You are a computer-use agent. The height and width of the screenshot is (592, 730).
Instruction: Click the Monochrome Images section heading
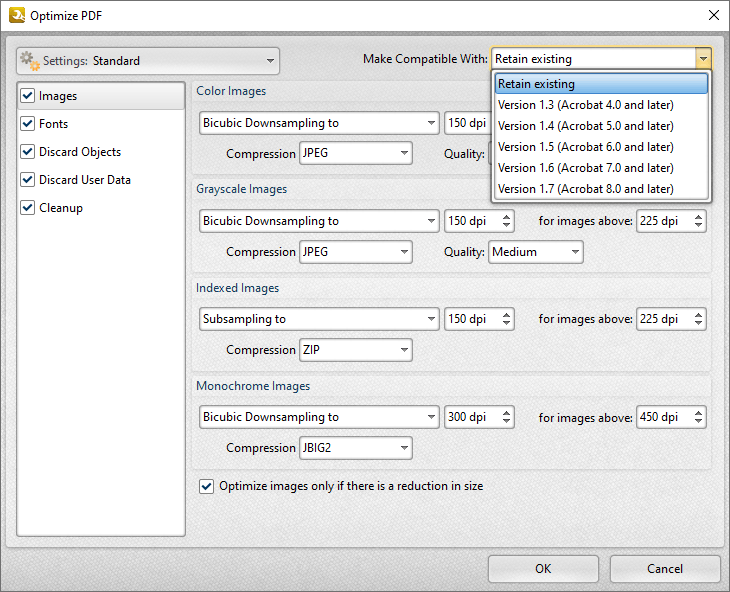tap(253, 386)
